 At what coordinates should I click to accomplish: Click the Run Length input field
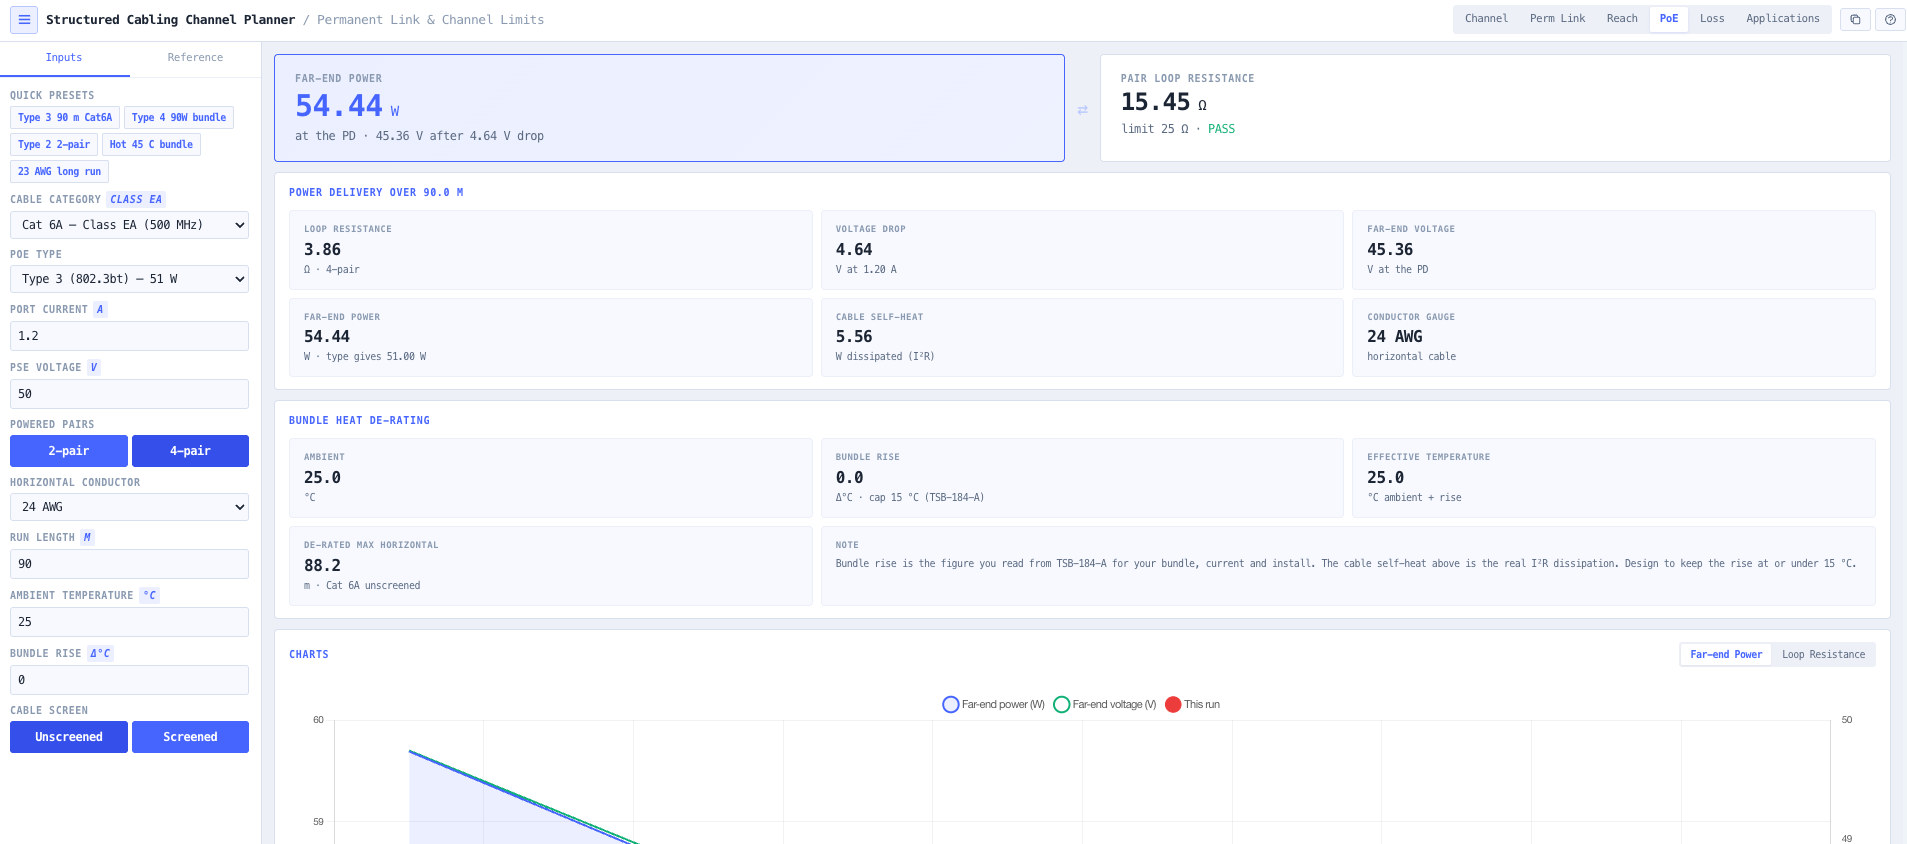129,564
